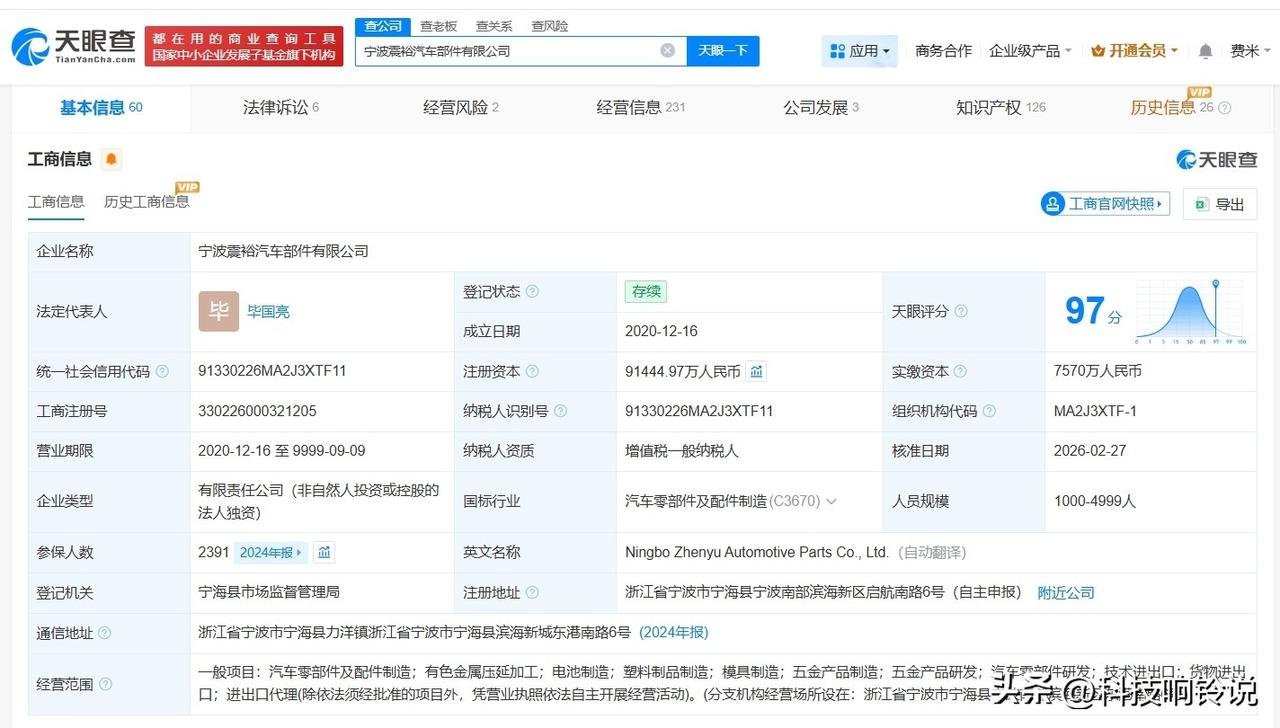Click the help icon beside 登记状态
Image resolution: width=1280 pixels, height=728 pixels.
[x=533, y=291]
